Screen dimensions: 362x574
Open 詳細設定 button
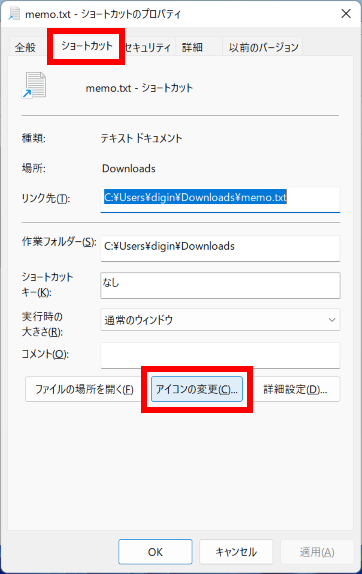tap(295, 389)
